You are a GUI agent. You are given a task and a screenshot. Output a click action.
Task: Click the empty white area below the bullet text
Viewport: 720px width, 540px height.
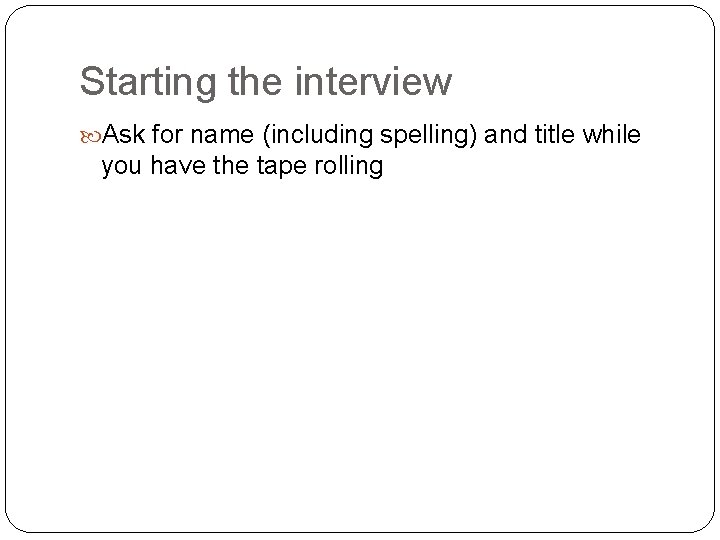tap(360, 344)
